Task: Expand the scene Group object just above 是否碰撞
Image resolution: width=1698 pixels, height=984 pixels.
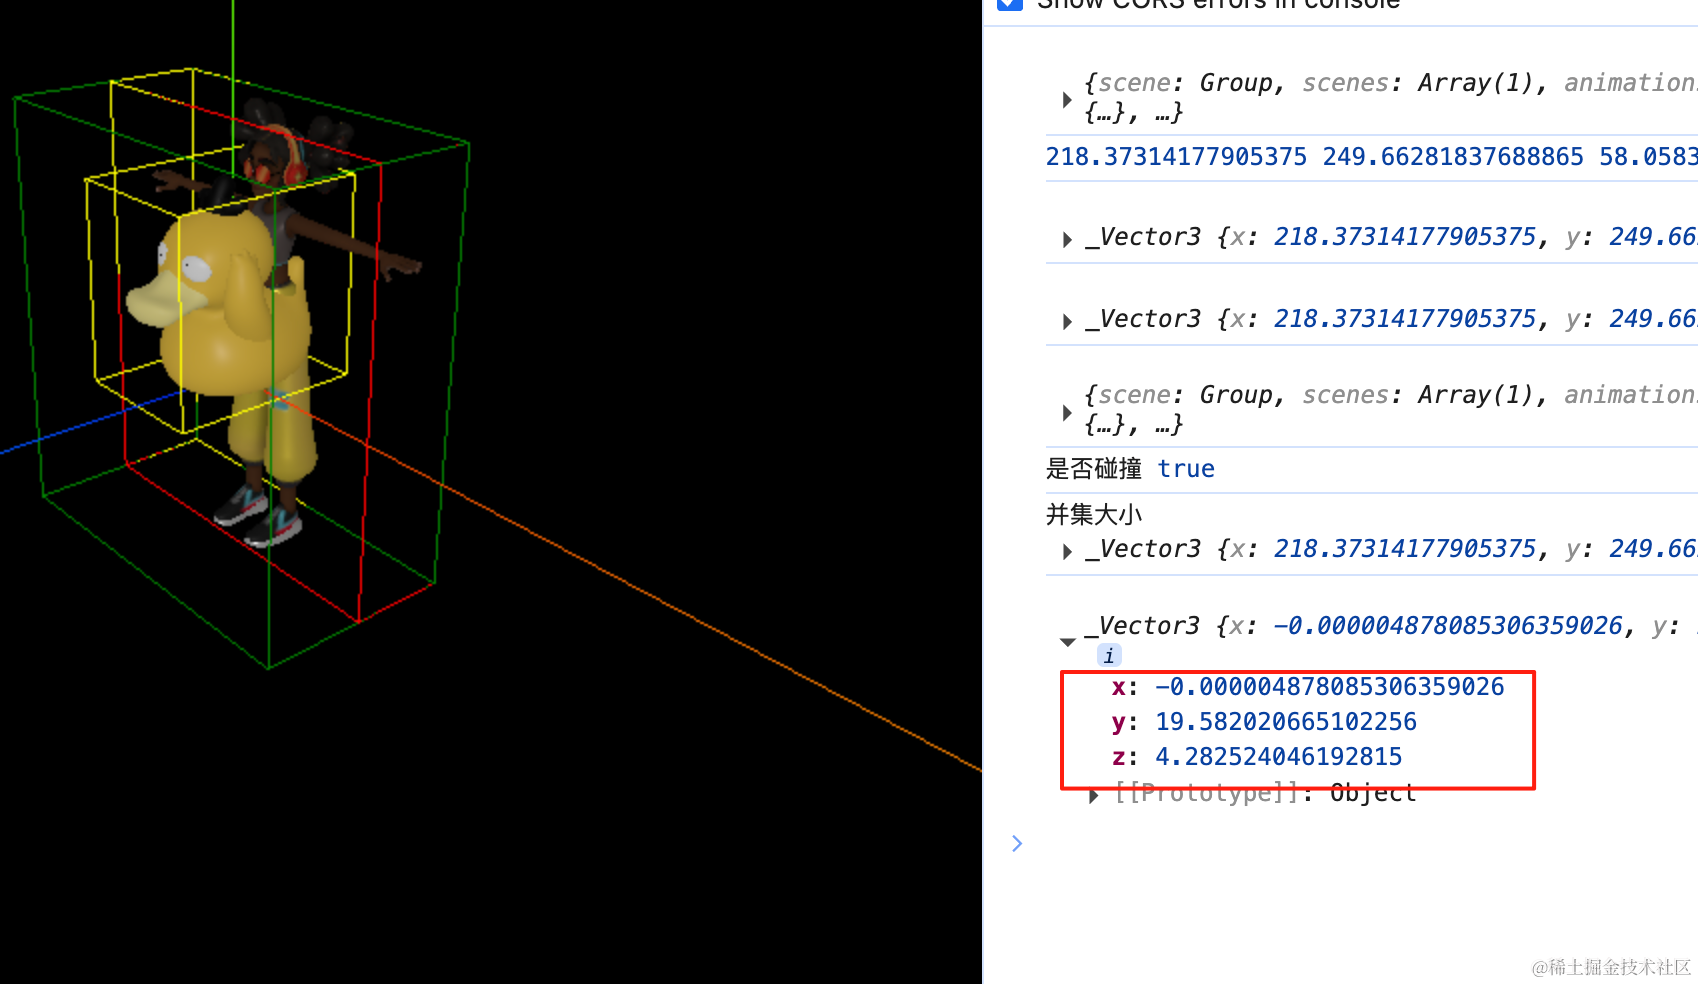Action: [x=1067, y=411]
